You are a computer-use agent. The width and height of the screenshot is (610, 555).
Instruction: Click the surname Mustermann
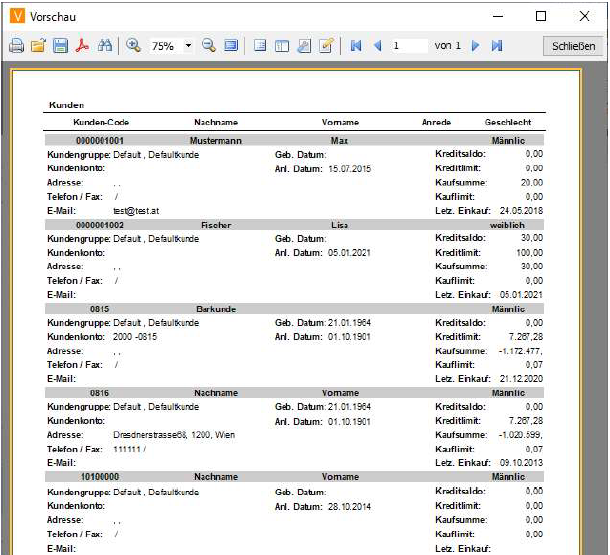[x=216, y=140]
